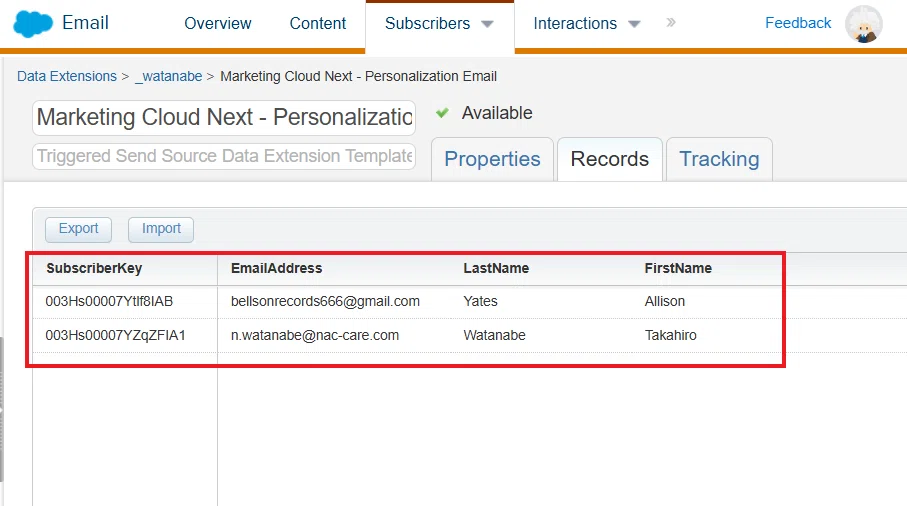Click the LastName column header
907x506 pixels.
(x=496, y=268)
